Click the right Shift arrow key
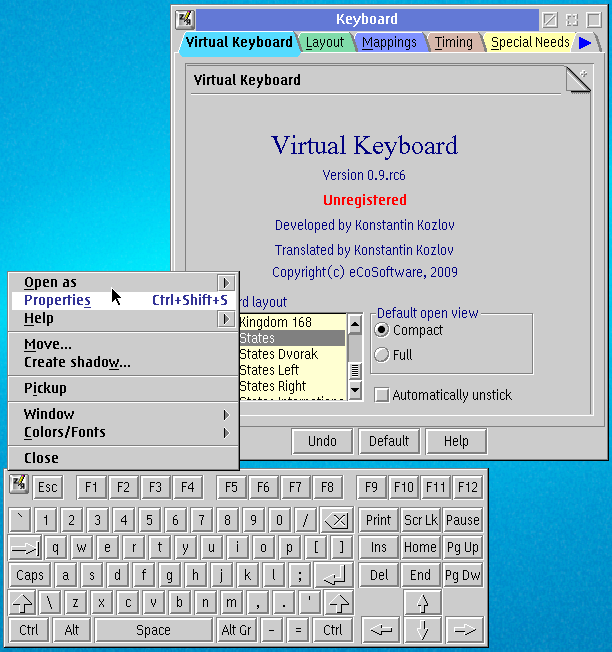 pos(338,603)
